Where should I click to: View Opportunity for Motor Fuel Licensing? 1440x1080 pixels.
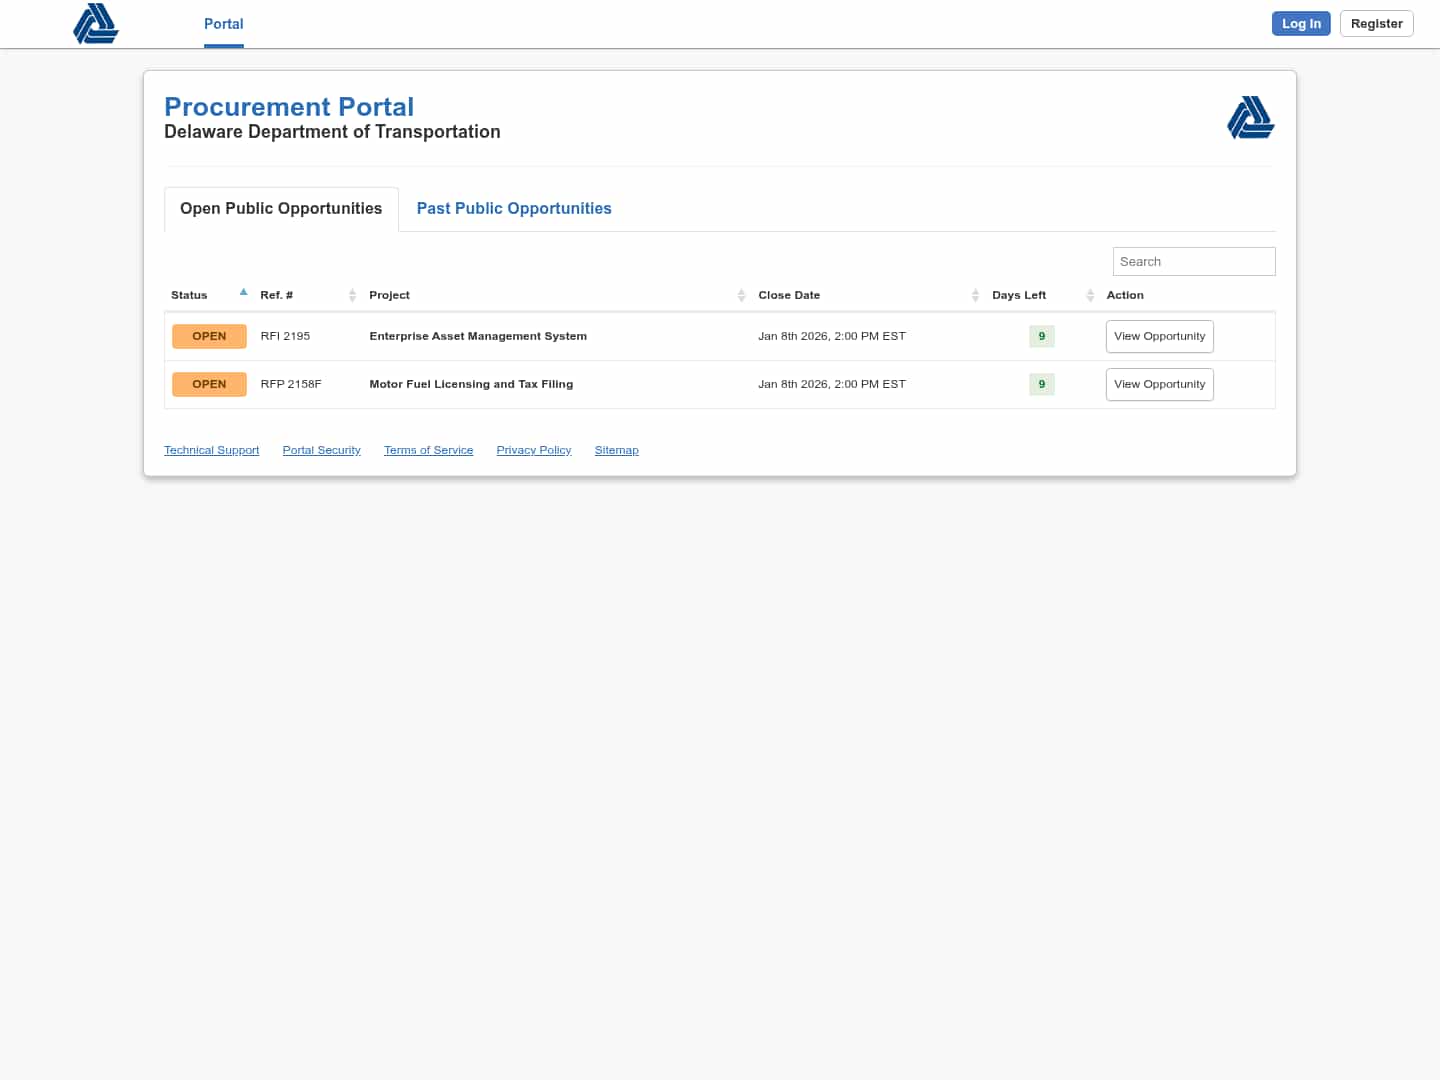[1159, 384]
